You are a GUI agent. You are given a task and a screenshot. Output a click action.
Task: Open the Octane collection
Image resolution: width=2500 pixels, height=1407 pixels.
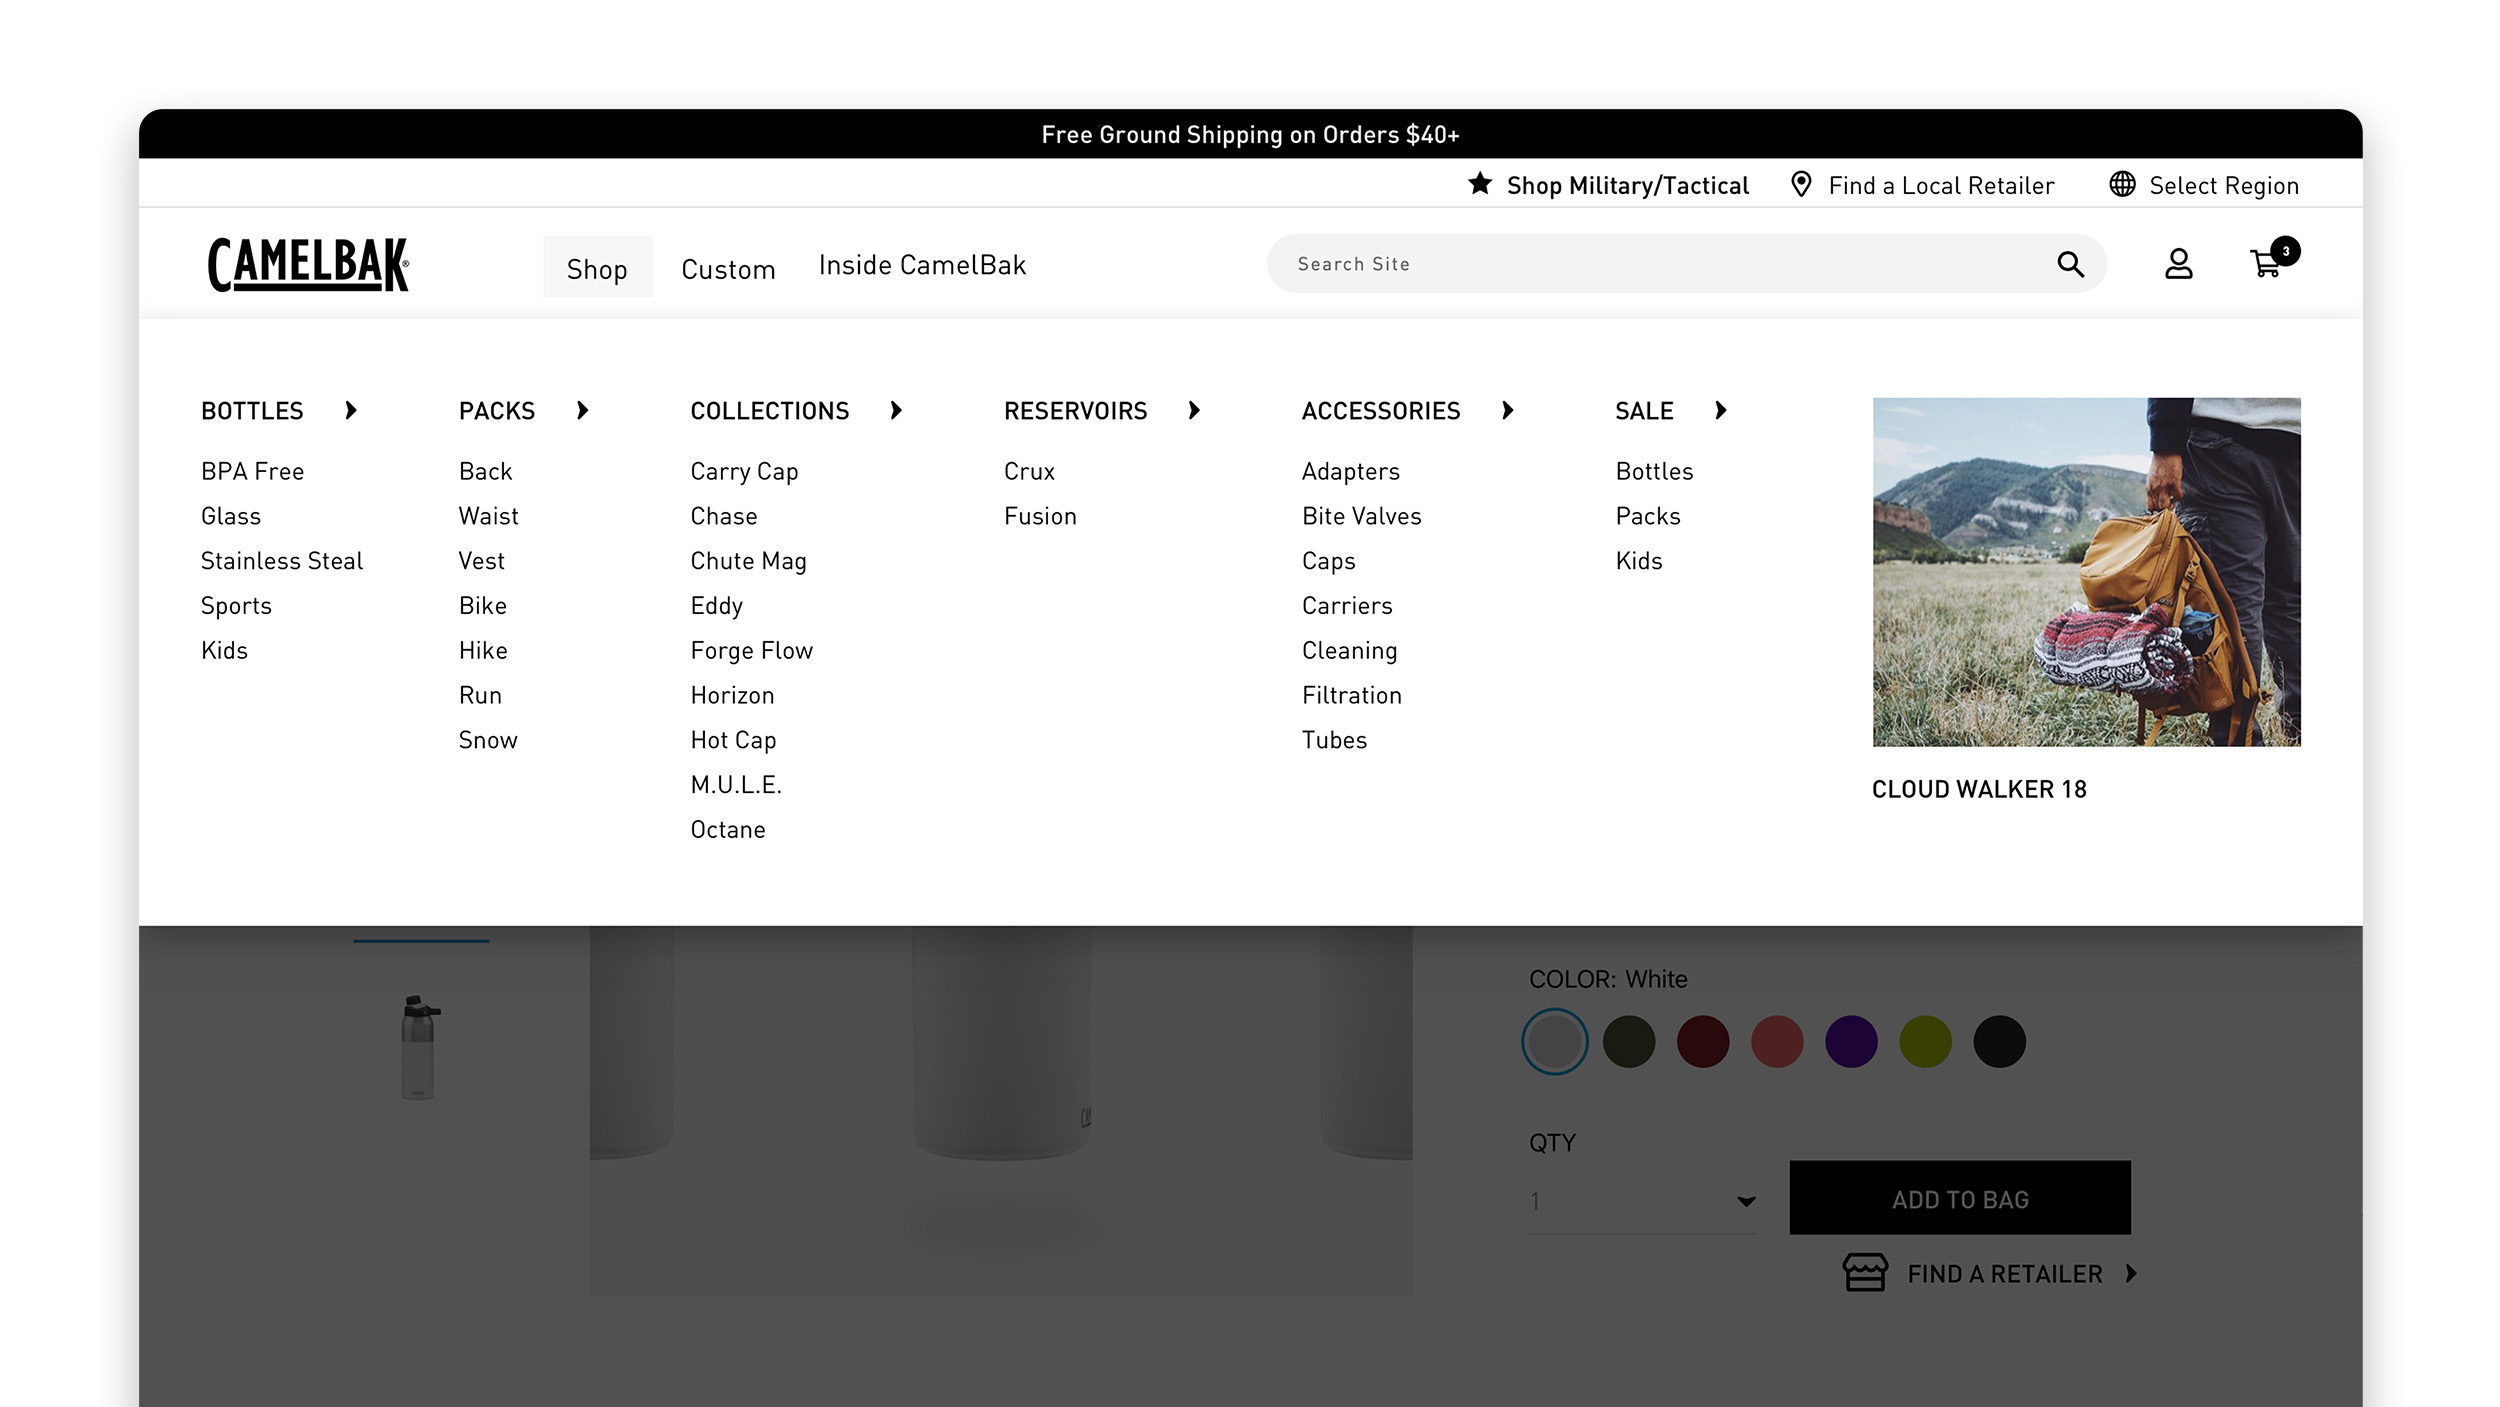point(728,830)
